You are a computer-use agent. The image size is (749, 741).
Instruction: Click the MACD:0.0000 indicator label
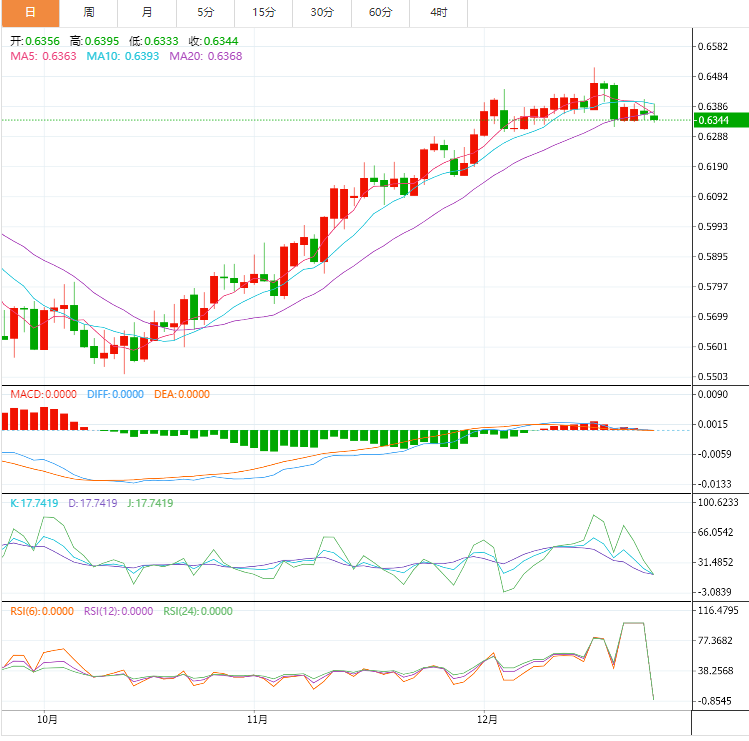(43, 395)
